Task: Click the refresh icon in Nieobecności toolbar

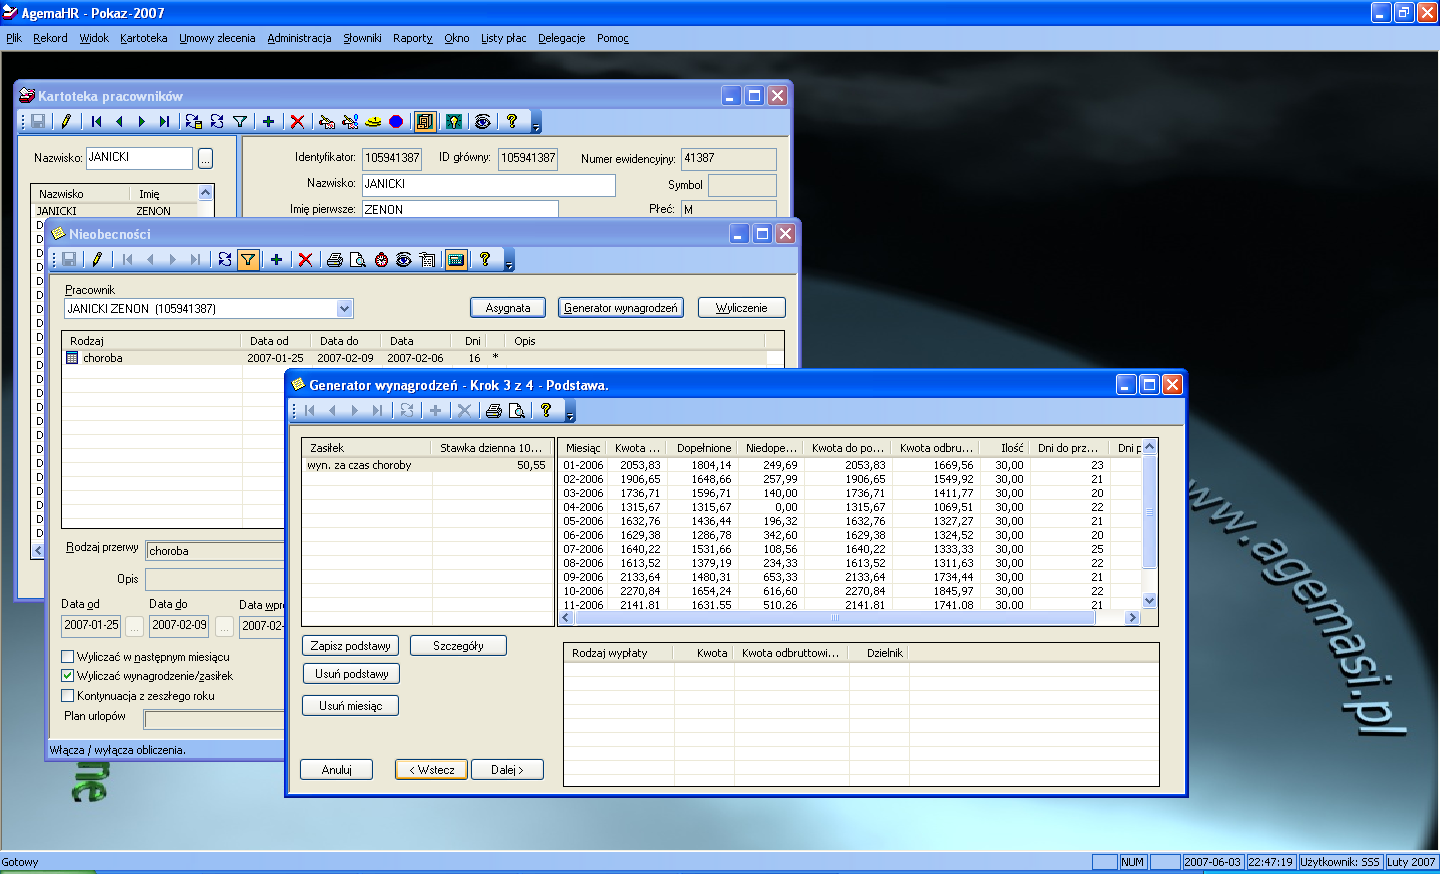Action: [x=225, y=259]
